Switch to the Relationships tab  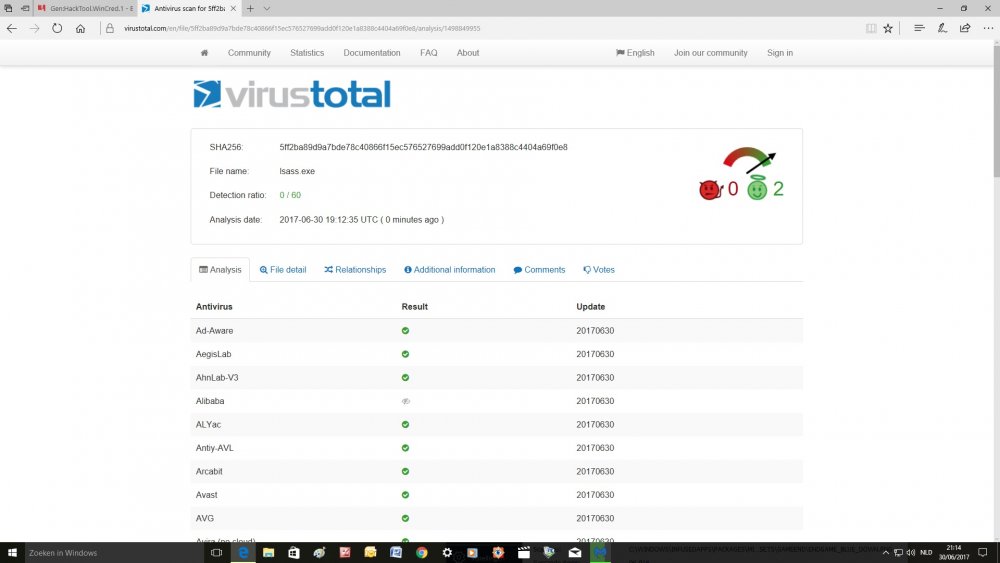pyautogui.click(x=355, y=270)
